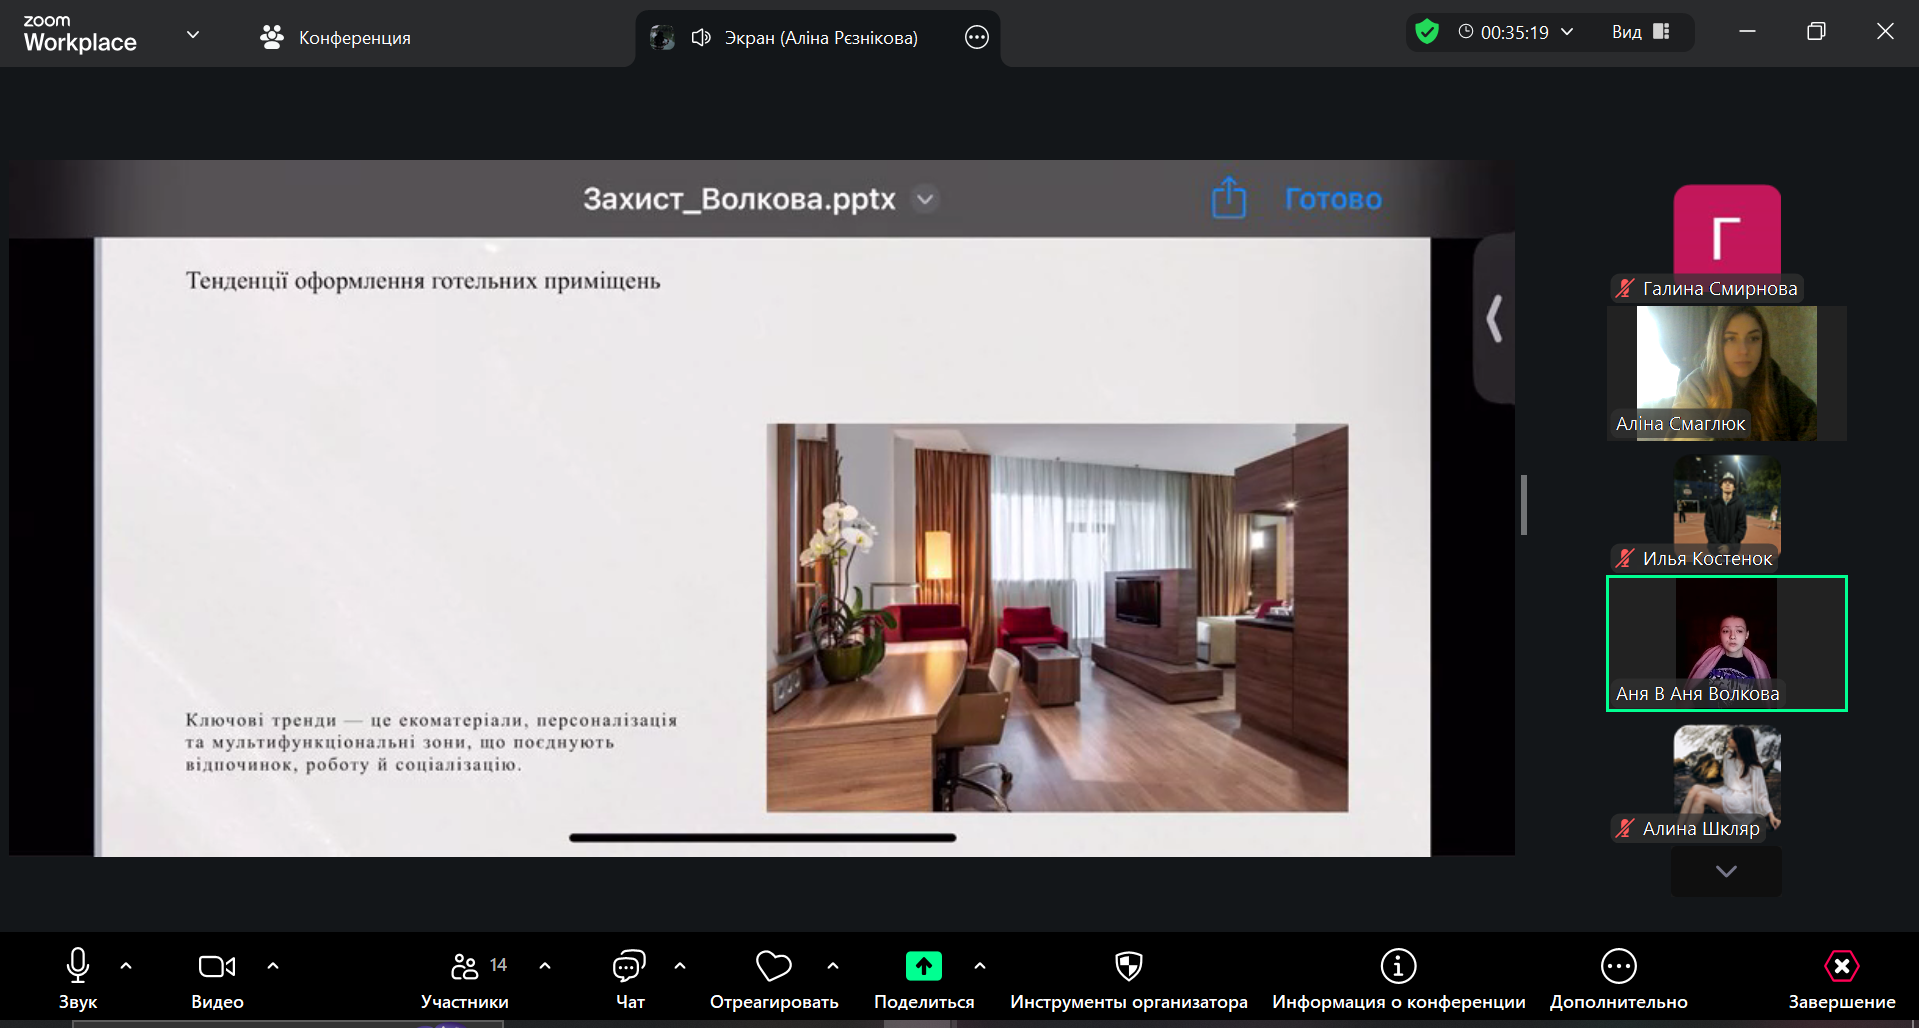Open the Вид layout menu
Screen dimensions: 1919x1028
pyautogui.click(x=1640, y=32)
